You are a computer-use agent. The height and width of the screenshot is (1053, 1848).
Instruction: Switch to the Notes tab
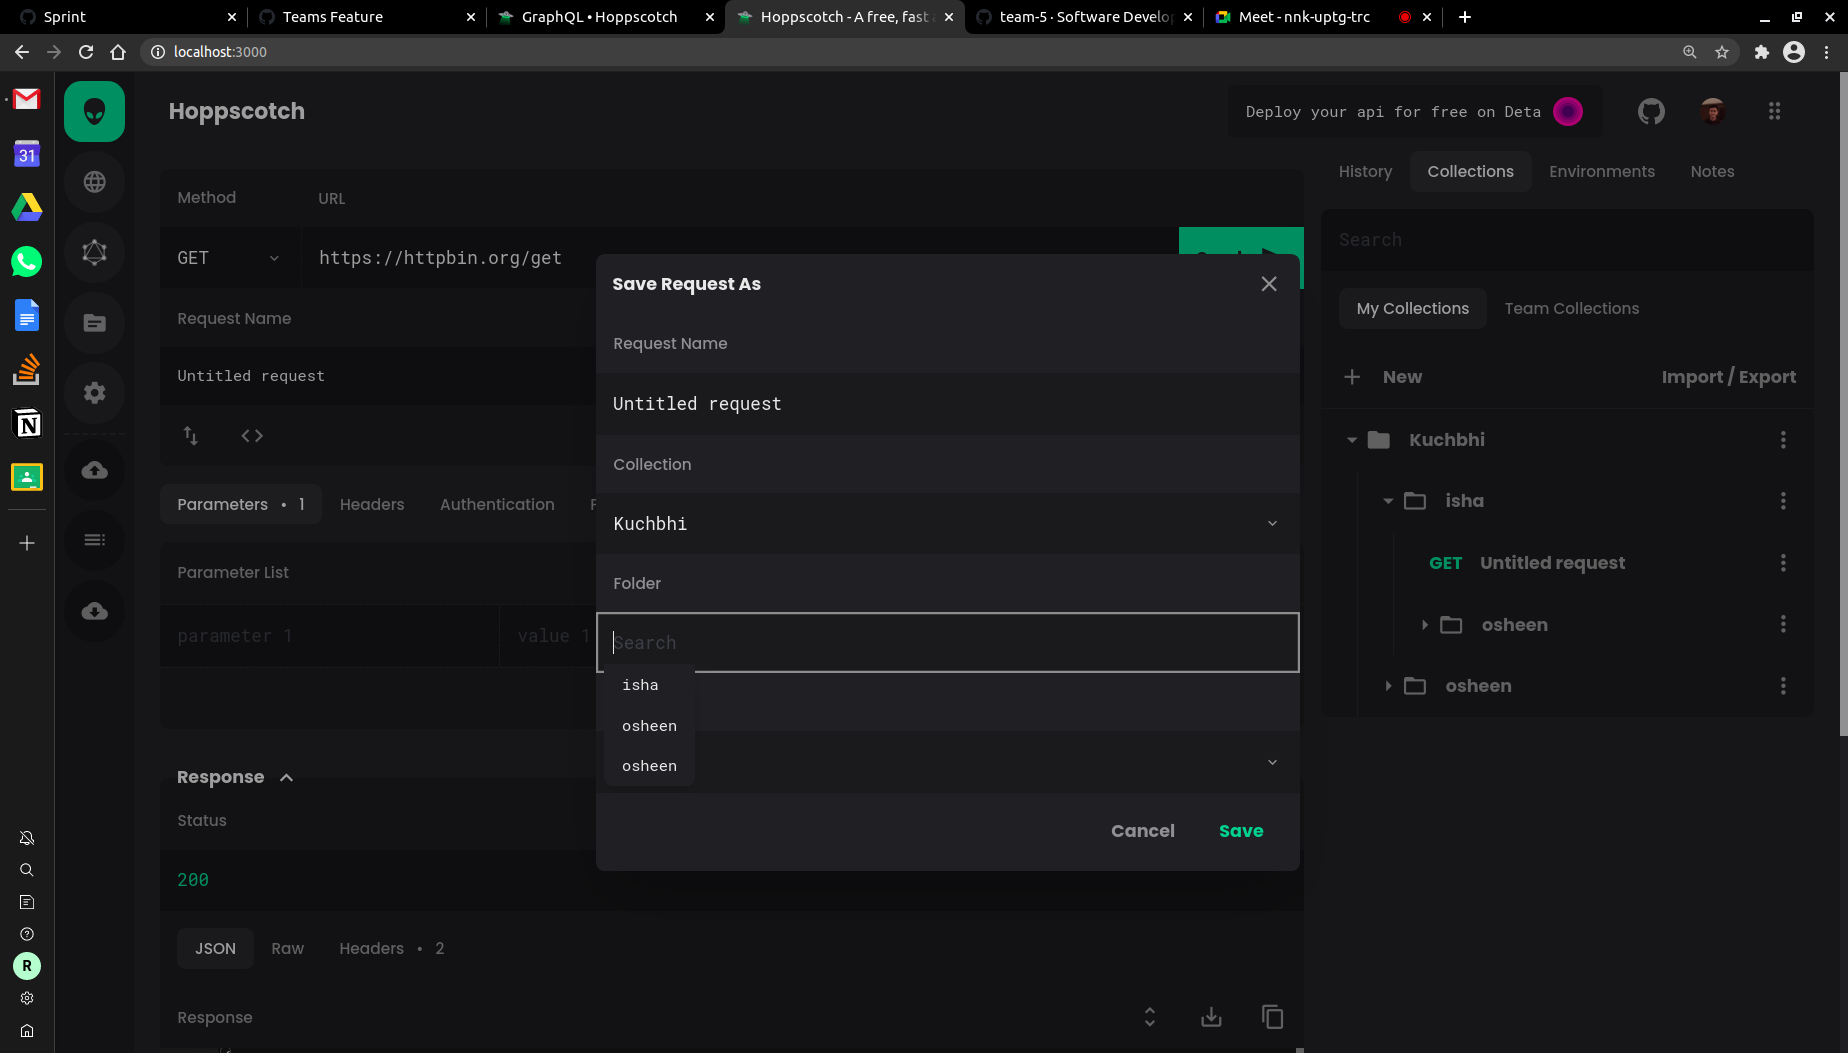1712,171
